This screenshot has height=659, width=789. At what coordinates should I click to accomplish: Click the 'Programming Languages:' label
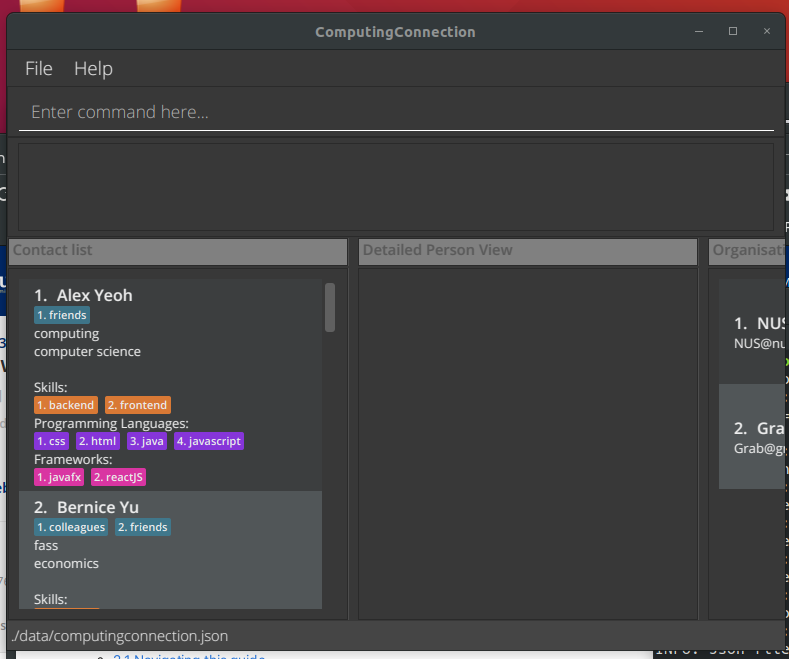point(111,424)
